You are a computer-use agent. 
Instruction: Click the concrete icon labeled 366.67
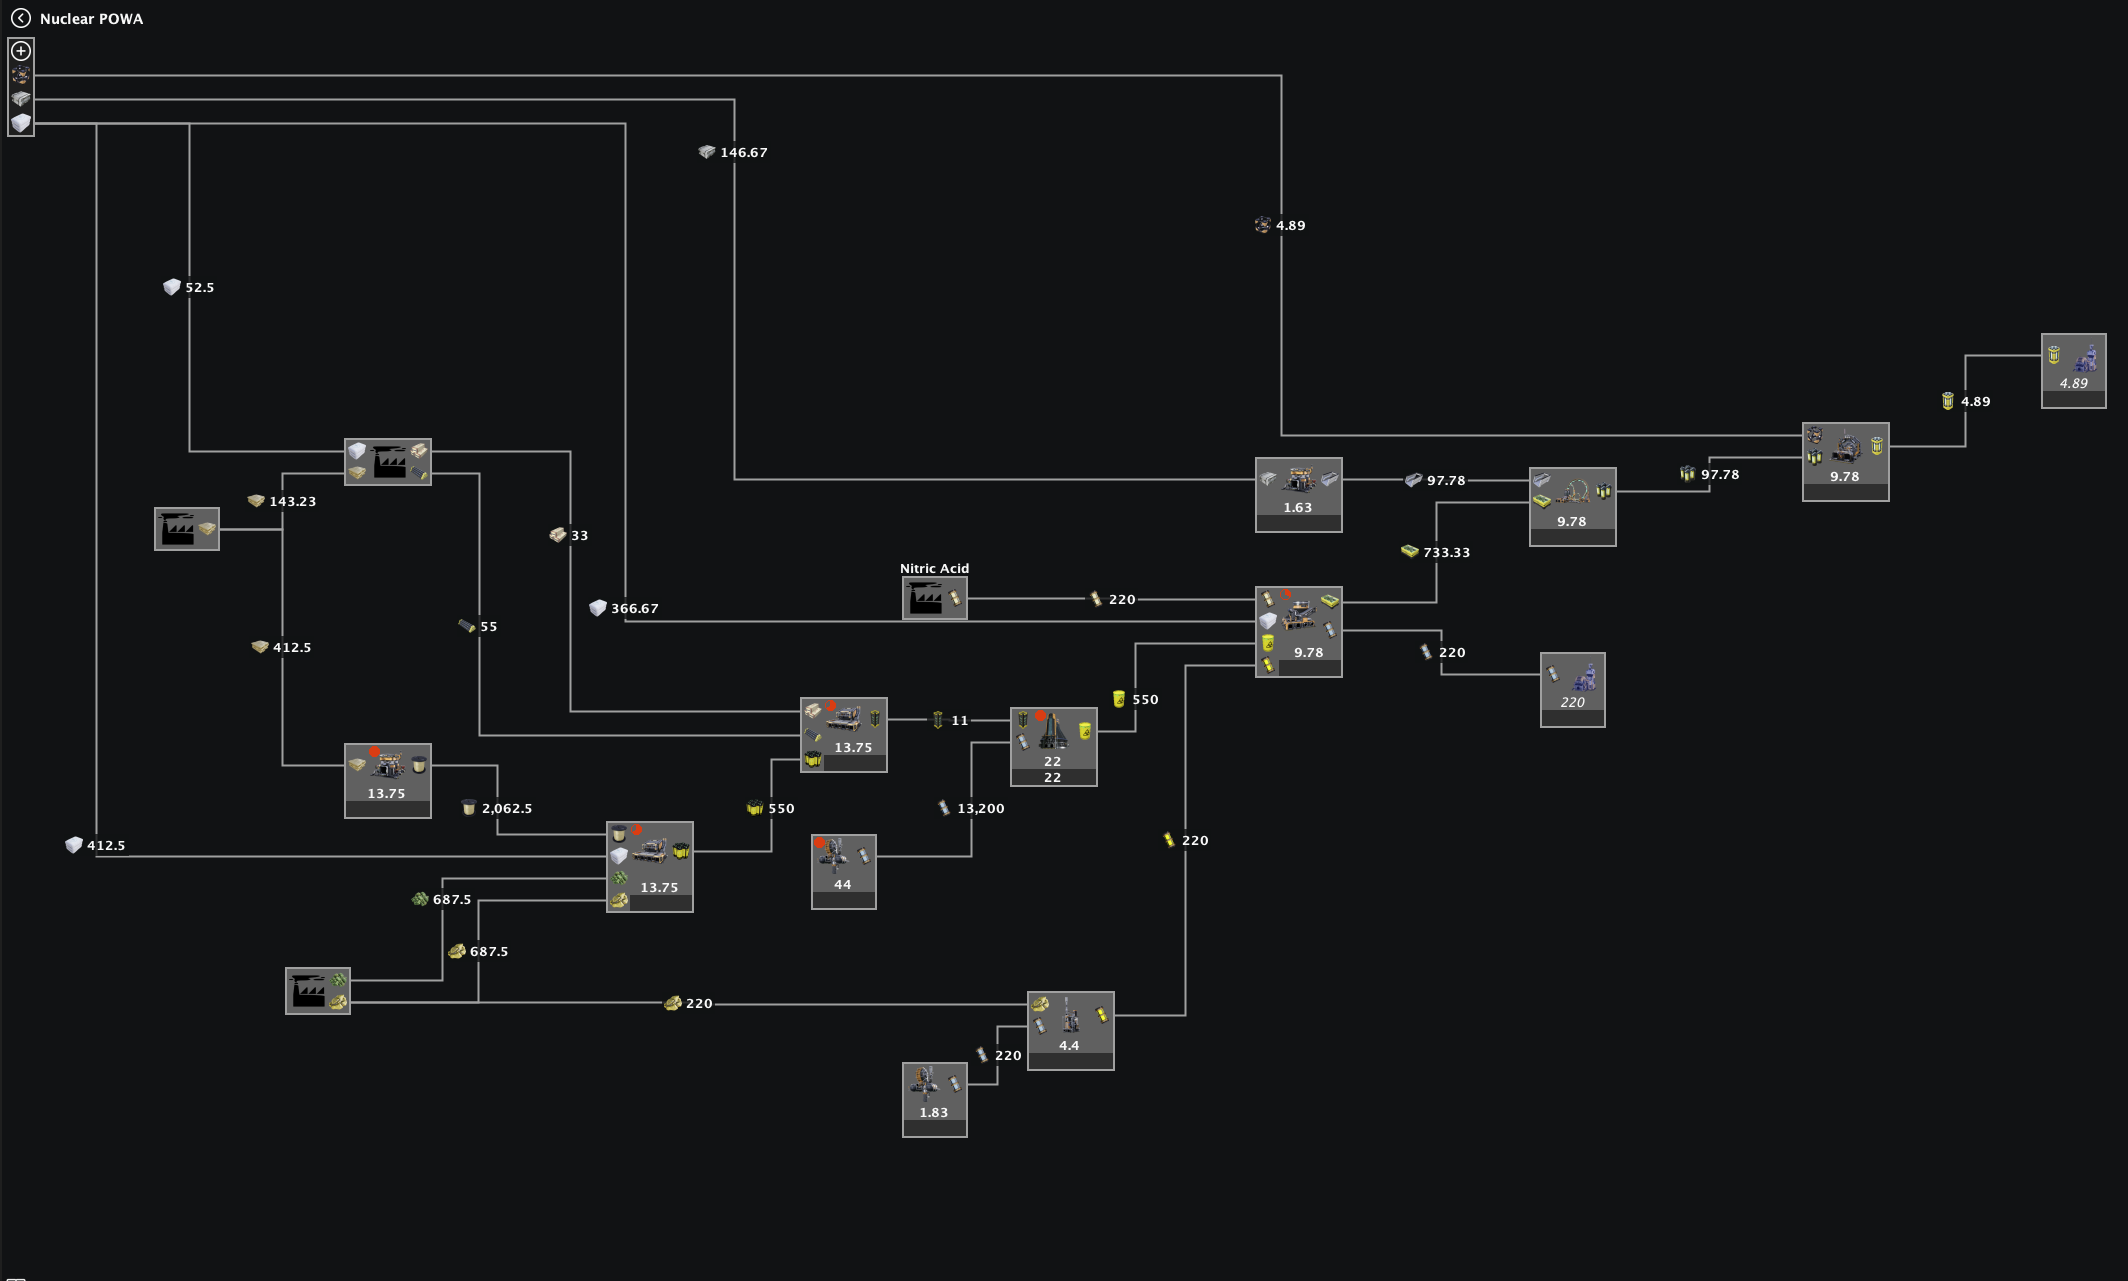tap(597, 607)
